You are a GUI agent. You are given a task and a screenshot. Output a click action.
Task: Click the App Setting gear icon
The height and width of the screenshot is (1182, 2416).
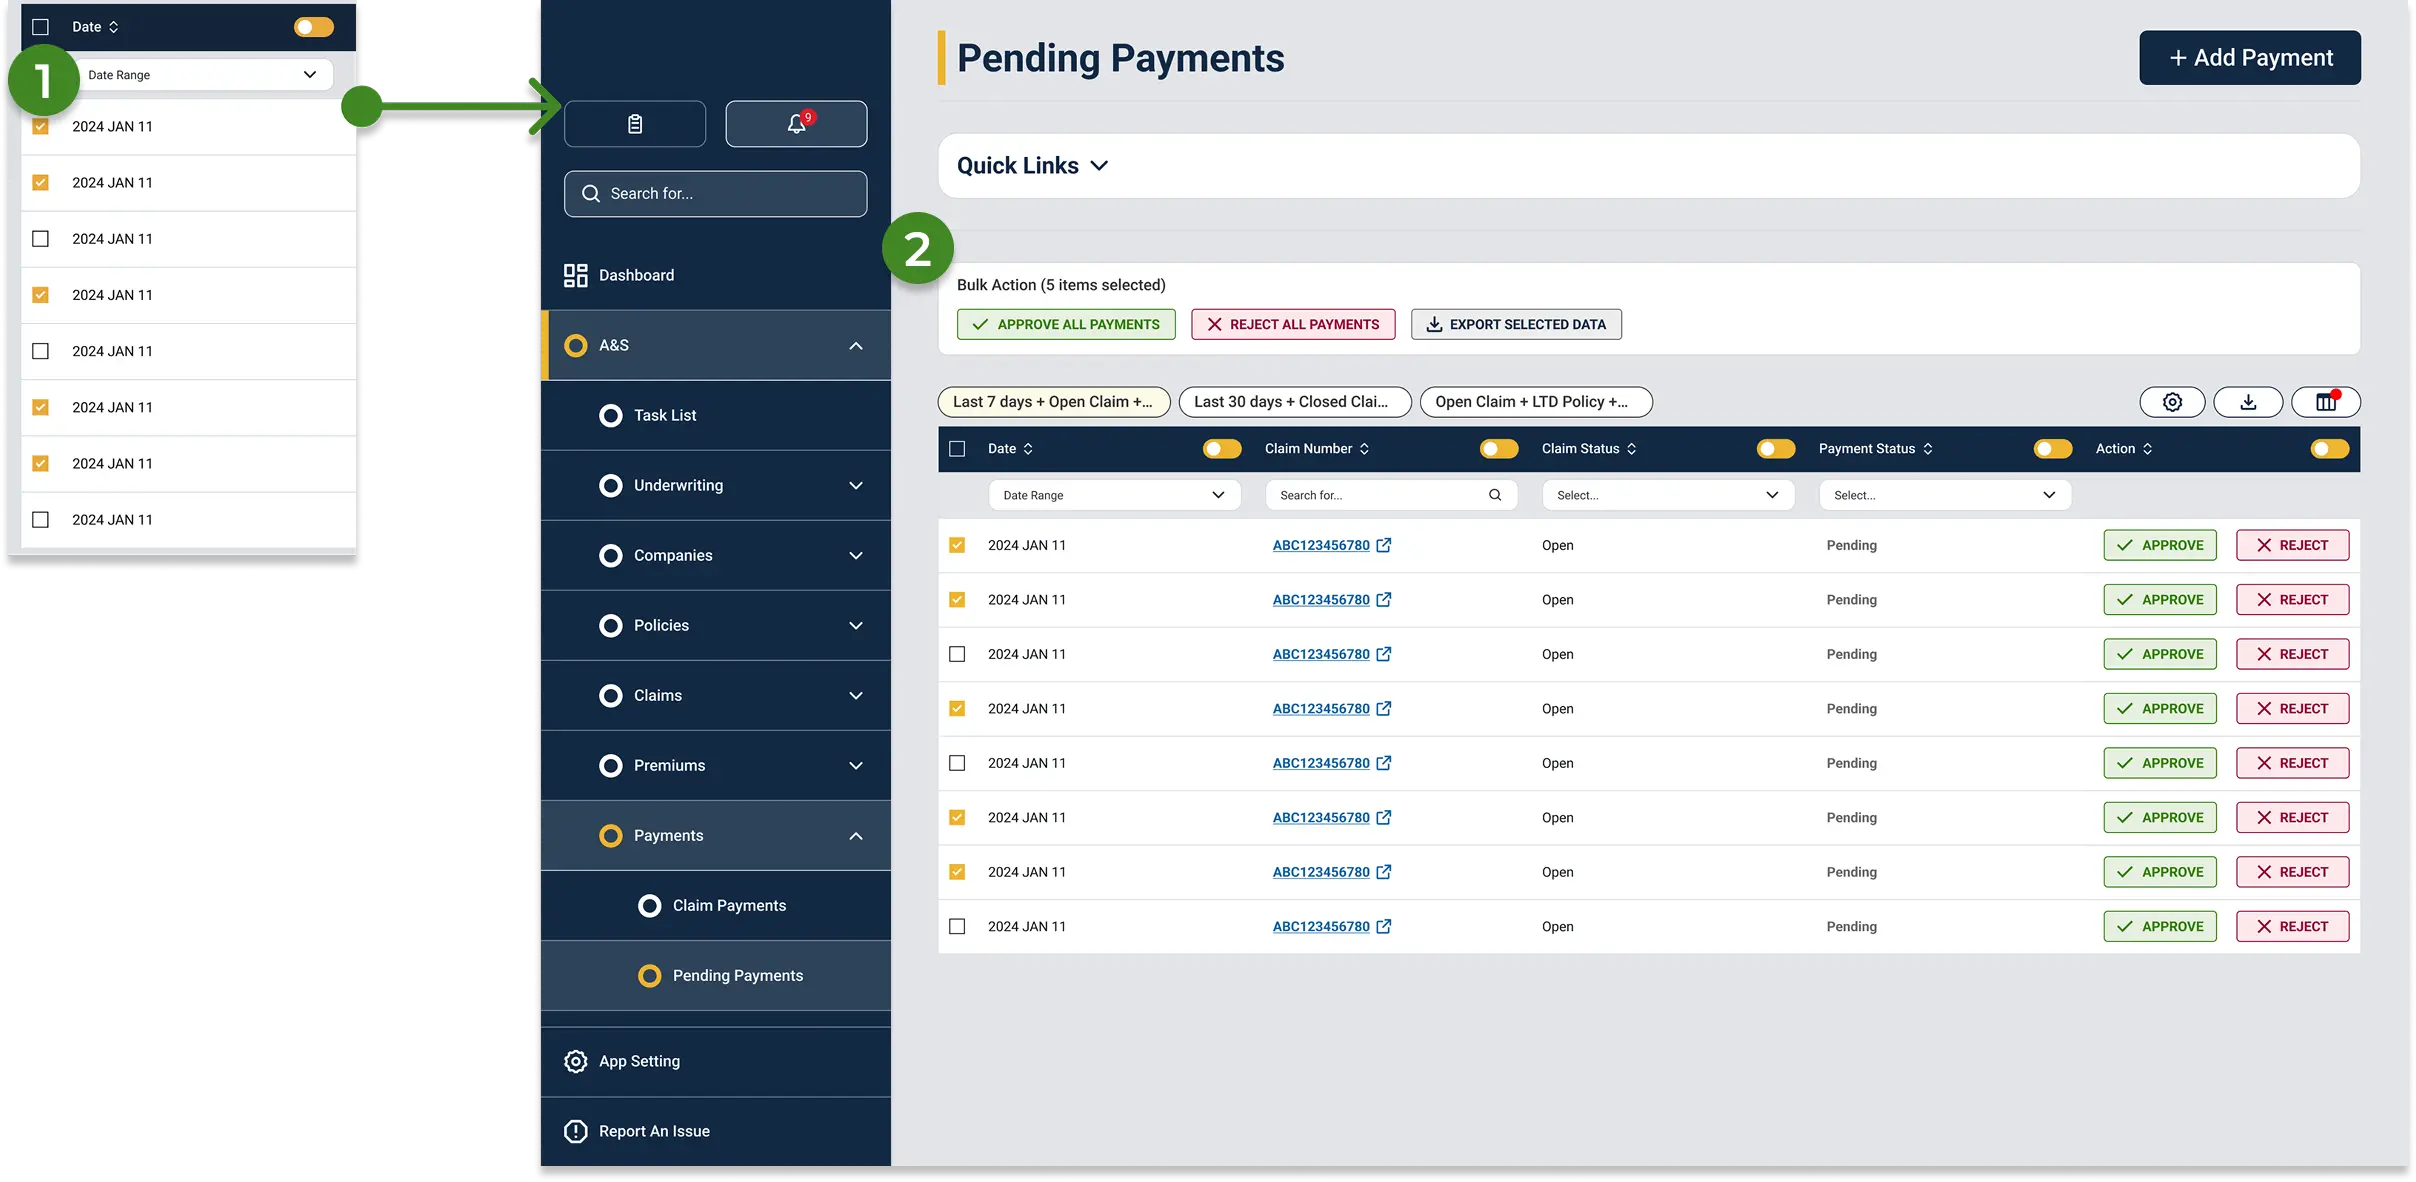pos(576,1061)
